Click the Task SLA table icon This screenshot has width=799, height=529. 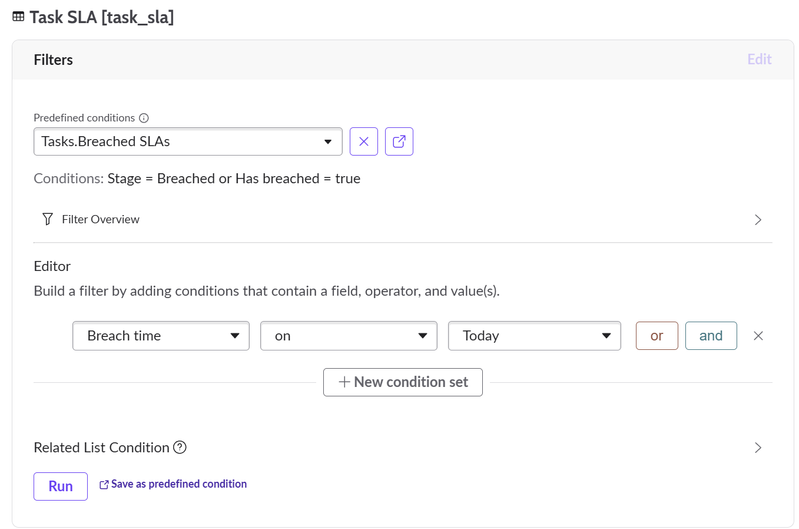click(x=18, y=17)
